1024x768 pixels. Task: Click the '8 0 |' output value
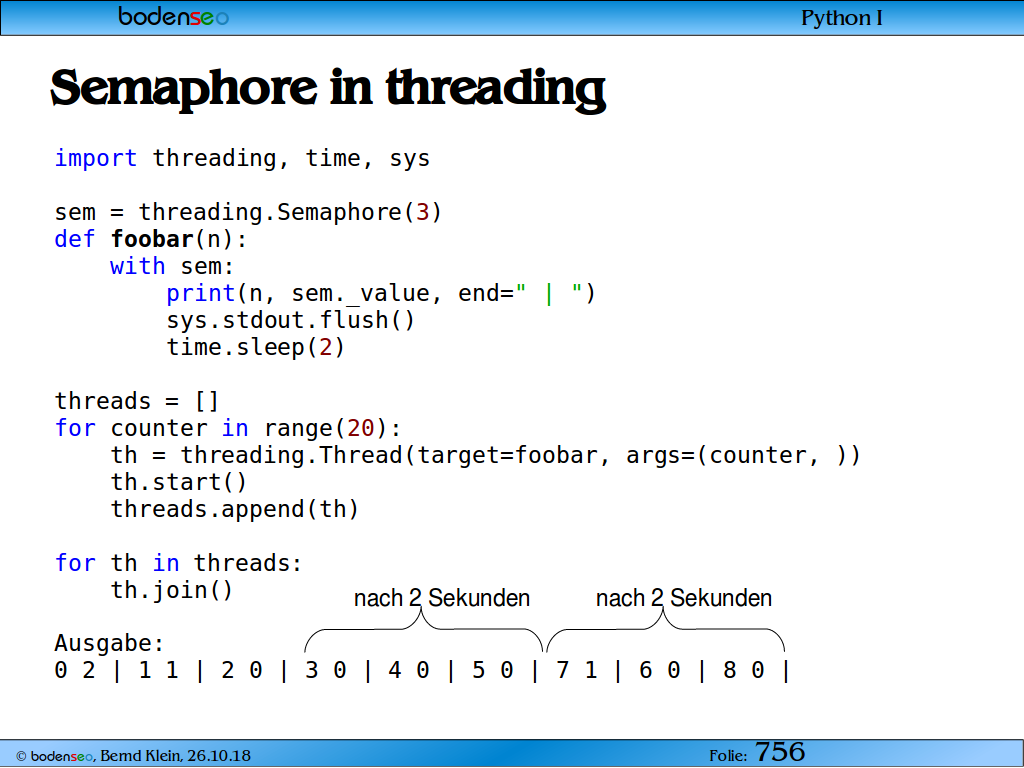756,671
